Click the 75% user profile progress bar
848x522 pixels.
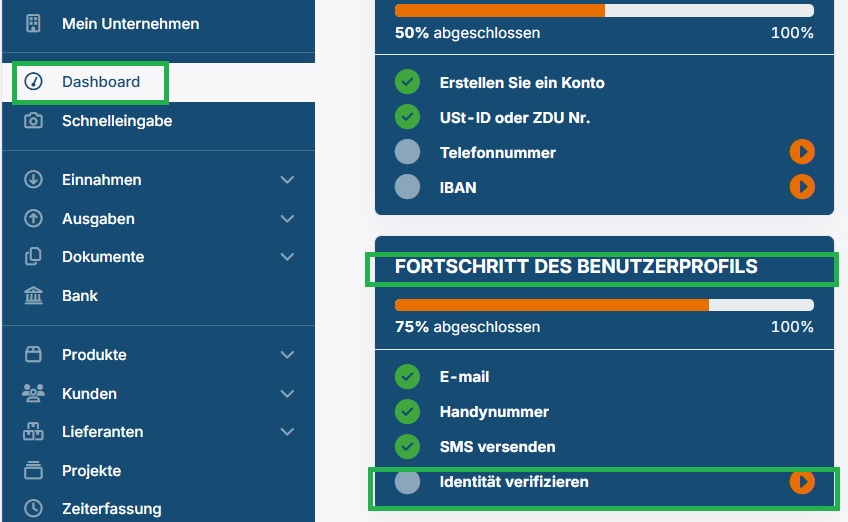[x=604, y=305]
